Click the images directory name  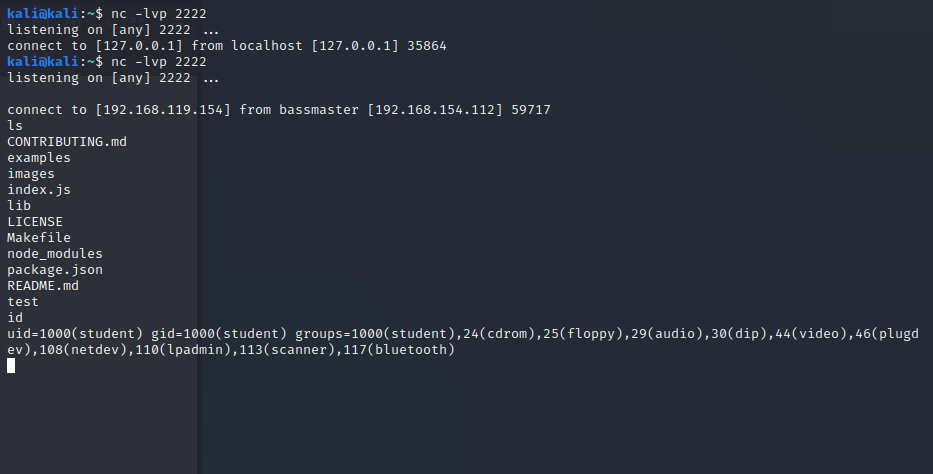pyautogui.click(x=31, y=173)
